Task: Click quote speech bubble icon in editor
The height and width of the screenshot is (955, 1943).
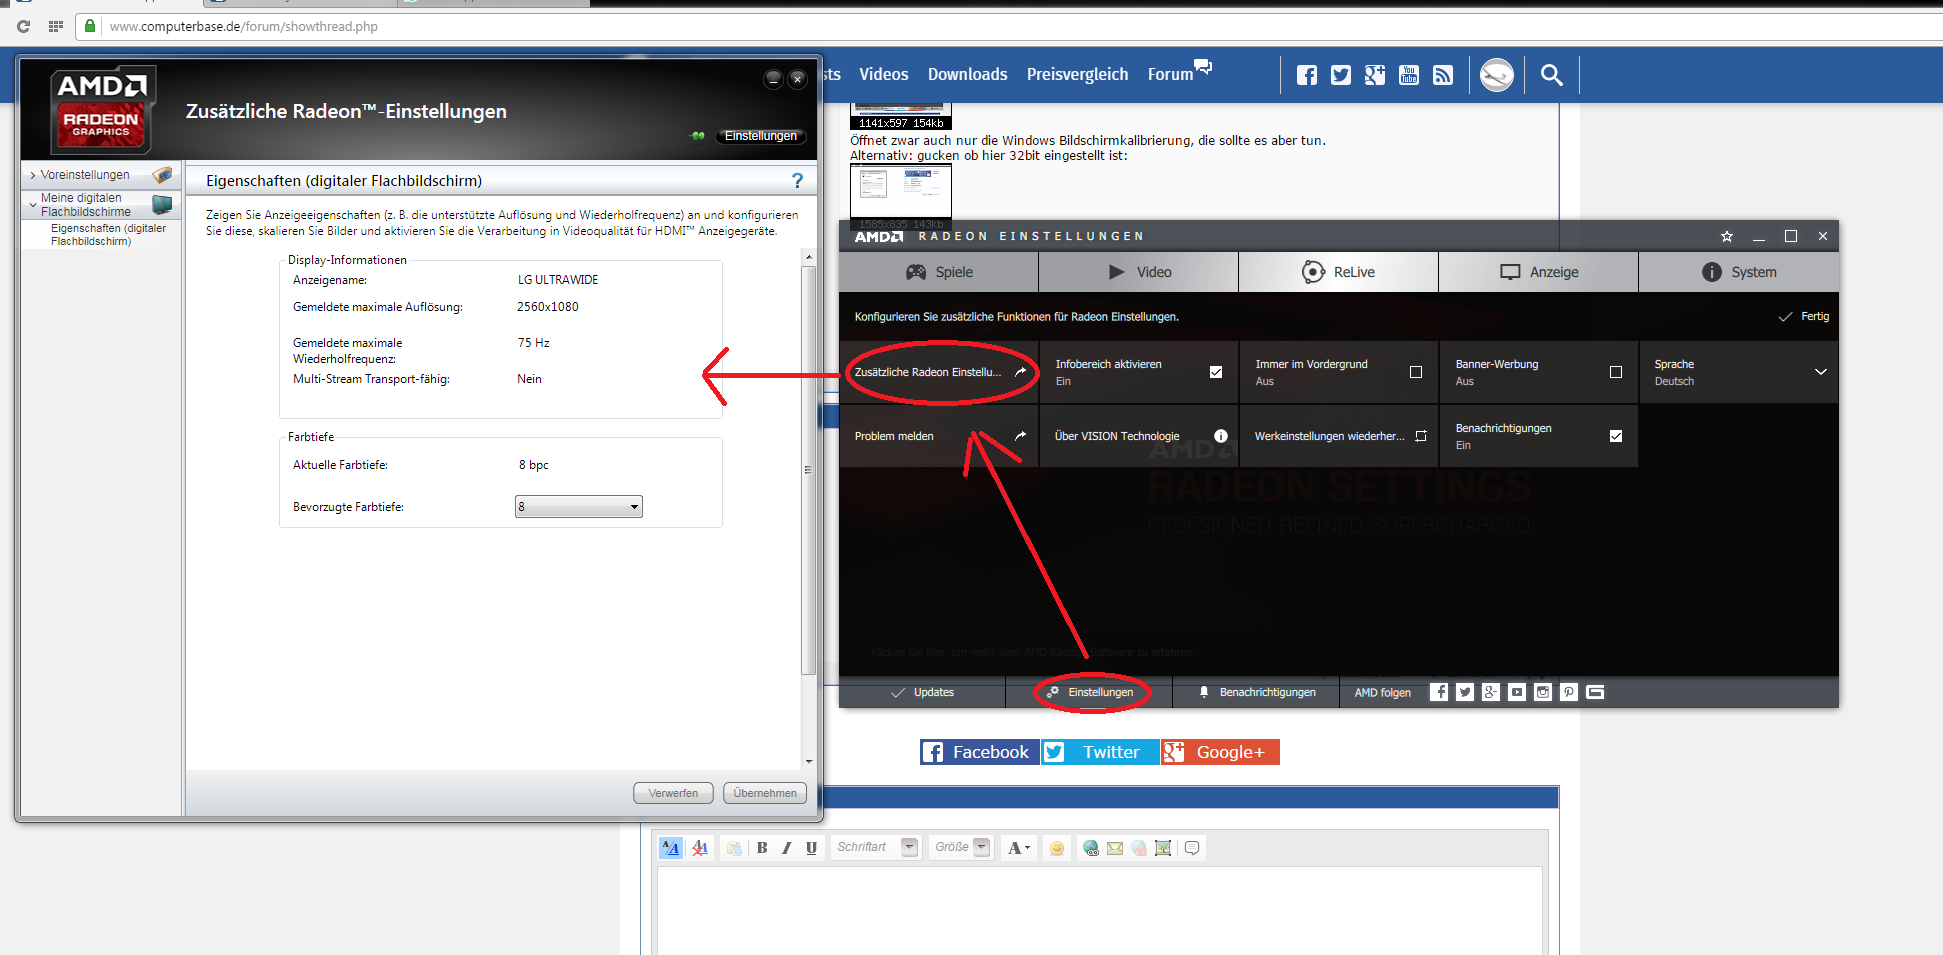Action: coord(1192,848)
